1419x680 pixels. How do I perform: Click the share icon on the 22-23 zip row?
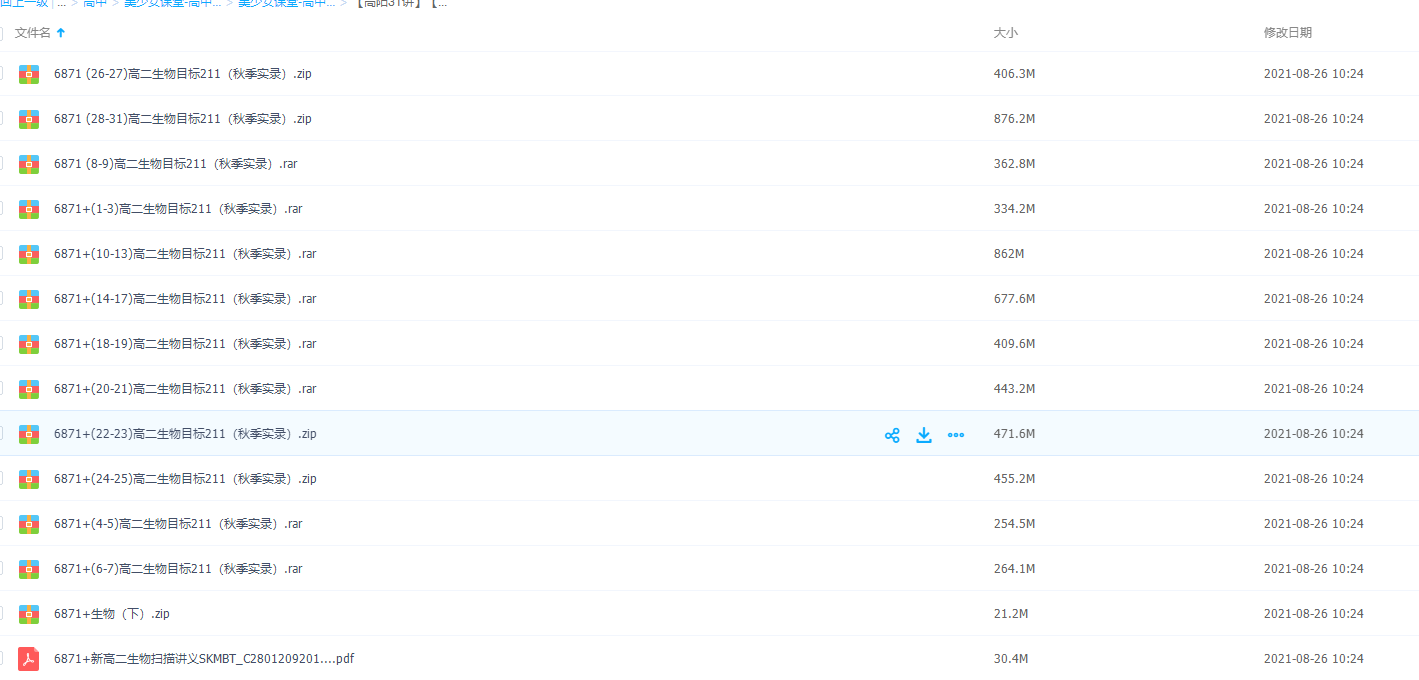click(x=892, y=435)
